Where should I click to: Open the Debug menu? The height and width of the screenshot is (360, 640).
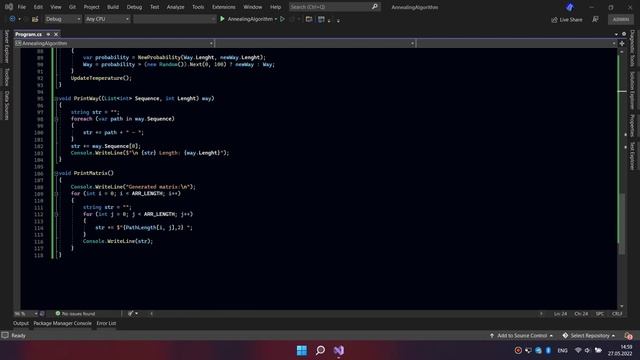pyautogui.click(x=134, y=7)
